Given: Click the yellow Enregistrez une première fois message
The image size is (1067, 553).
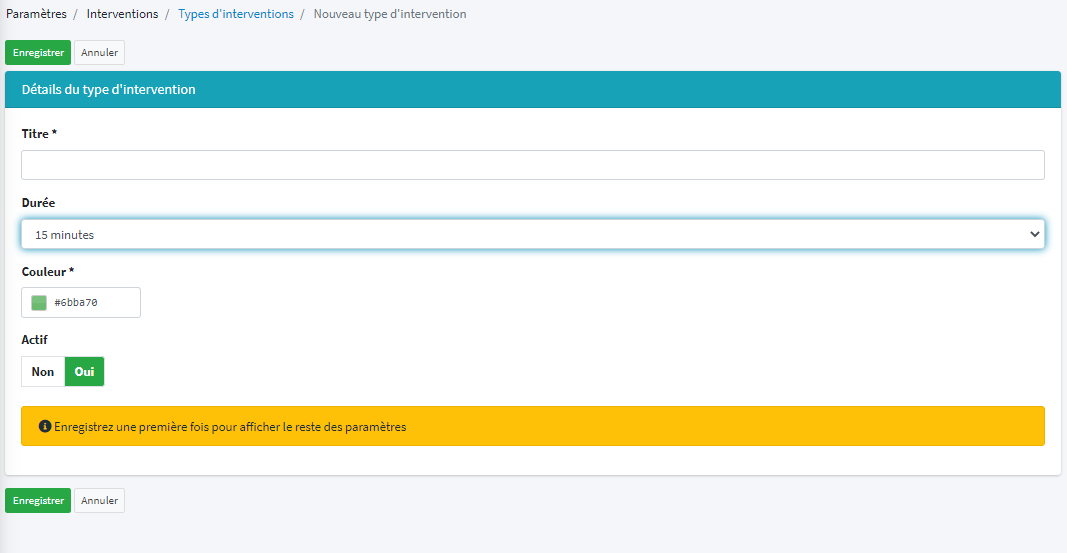Looking at the screenshot, I should [x=230, y=427].
